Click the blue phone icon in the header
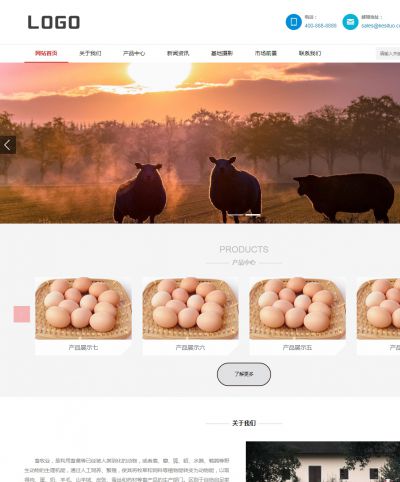 (x=294, y=22)
